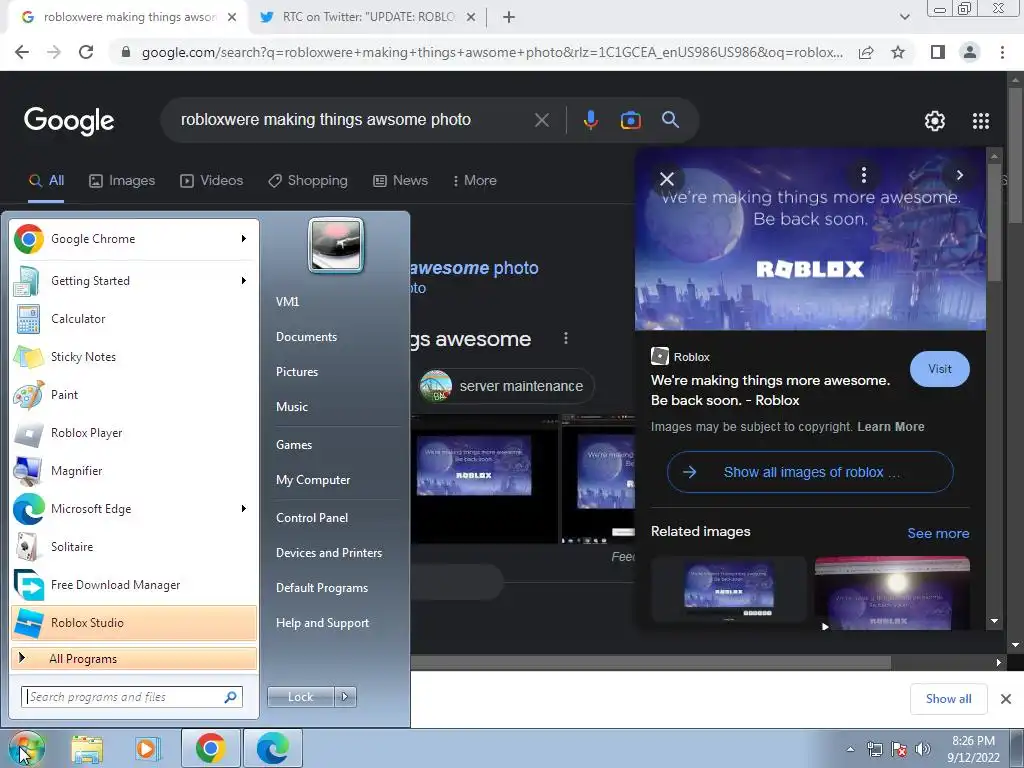The height and width of the screenshot is (768, 1024).
Task: Open Devices and Printers
Action: tap(328, 553)
